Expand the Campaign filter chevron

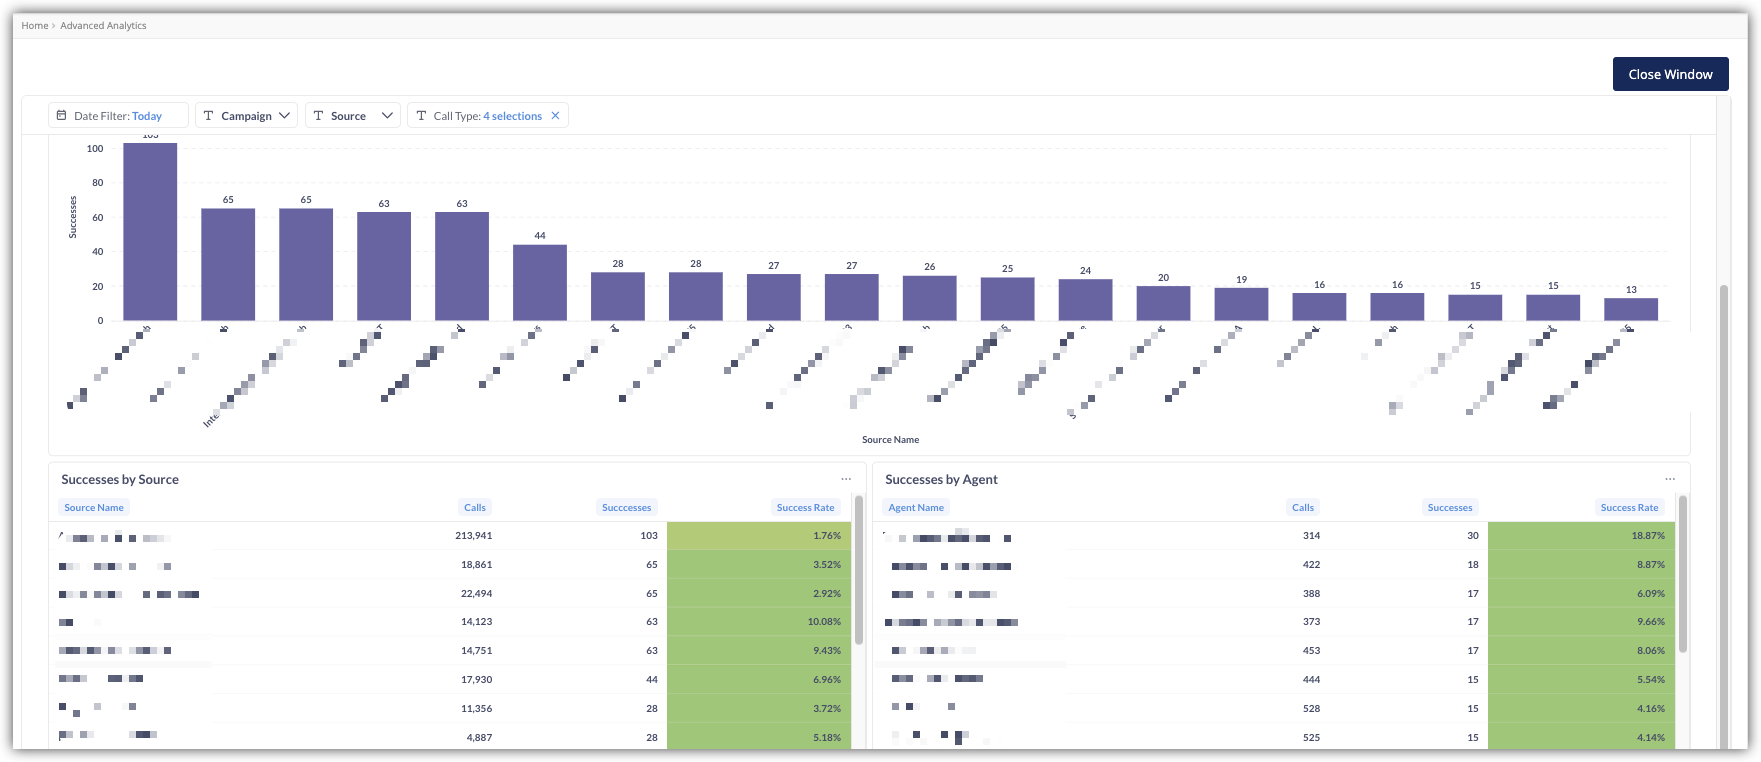click(285, 116)
